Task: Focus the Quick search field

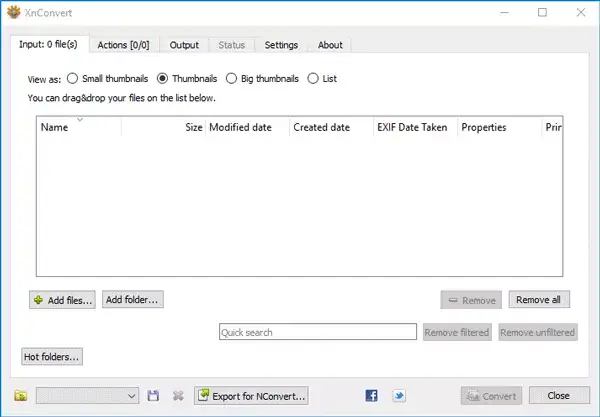Action: pyautogui.click(x=318, y=332)
